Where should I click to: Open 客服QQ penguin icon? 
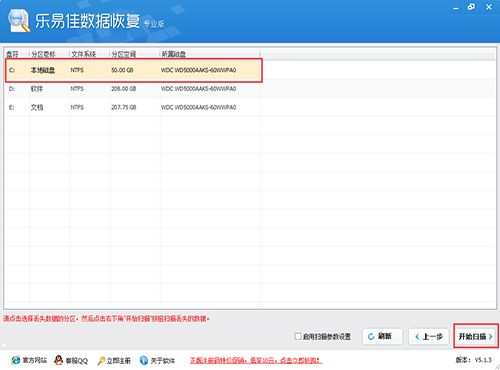(59, 360)
